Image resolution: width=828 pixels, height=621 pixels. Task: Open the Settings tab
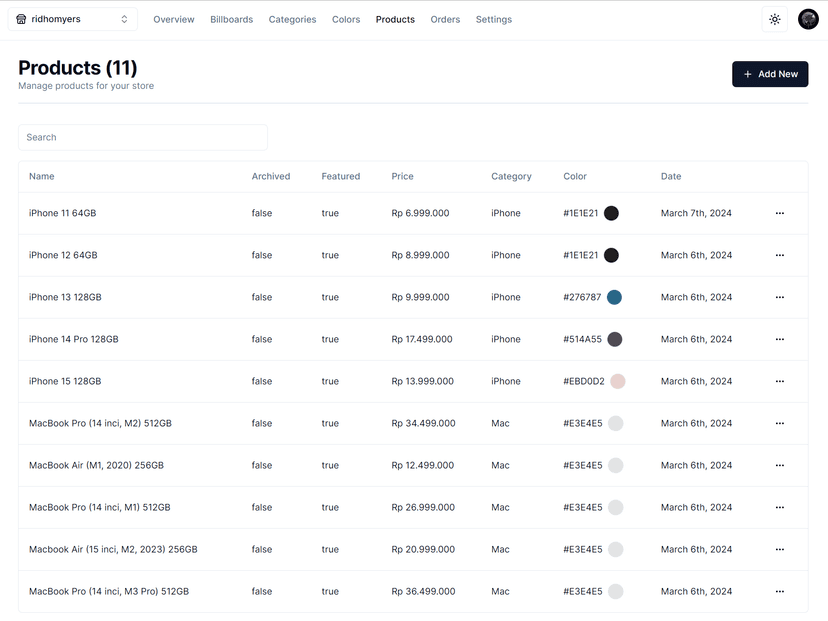tap(494, 20)
